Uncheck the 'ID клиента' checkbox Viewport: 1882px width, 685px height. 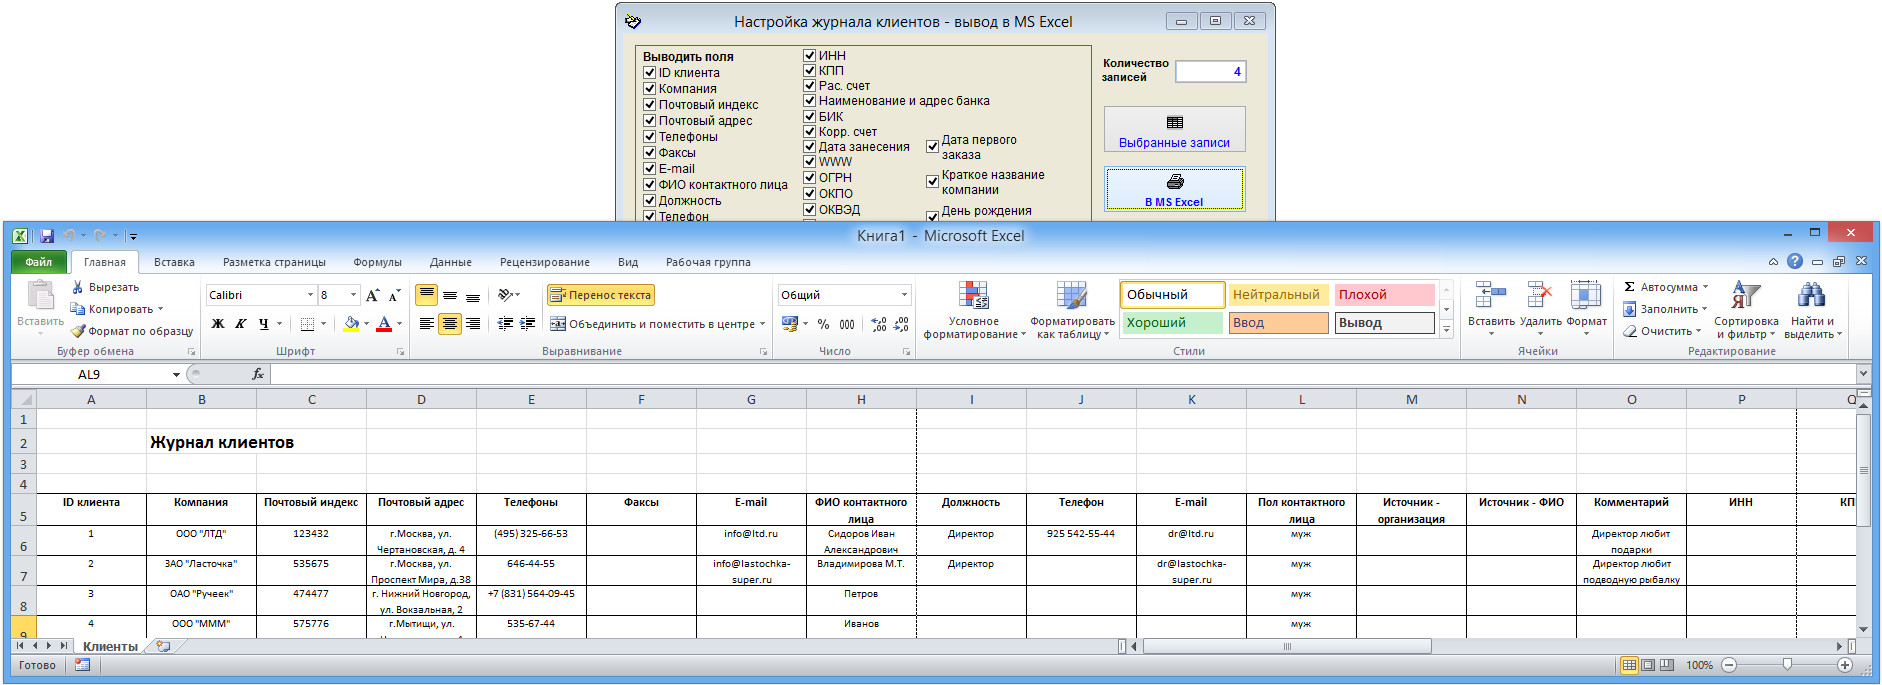click(650, 73)
